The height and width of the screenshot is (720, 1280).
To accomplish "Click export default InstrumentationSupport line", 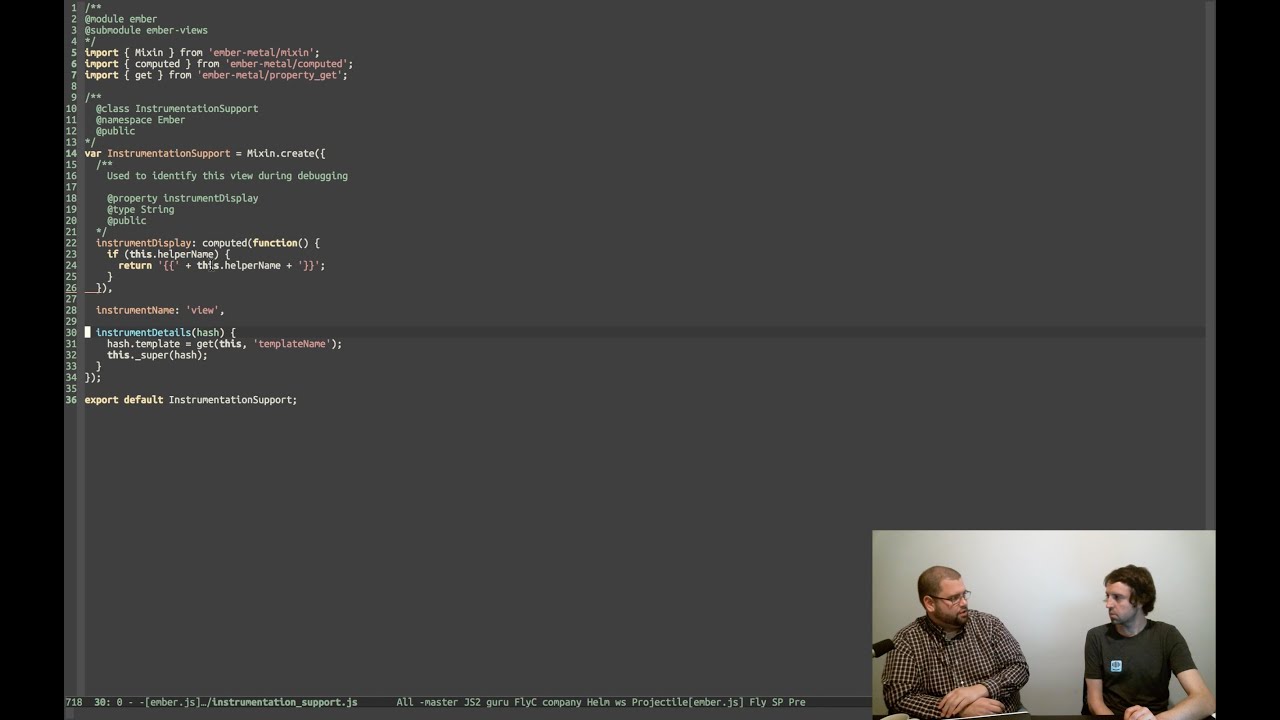I will point(191,400).
